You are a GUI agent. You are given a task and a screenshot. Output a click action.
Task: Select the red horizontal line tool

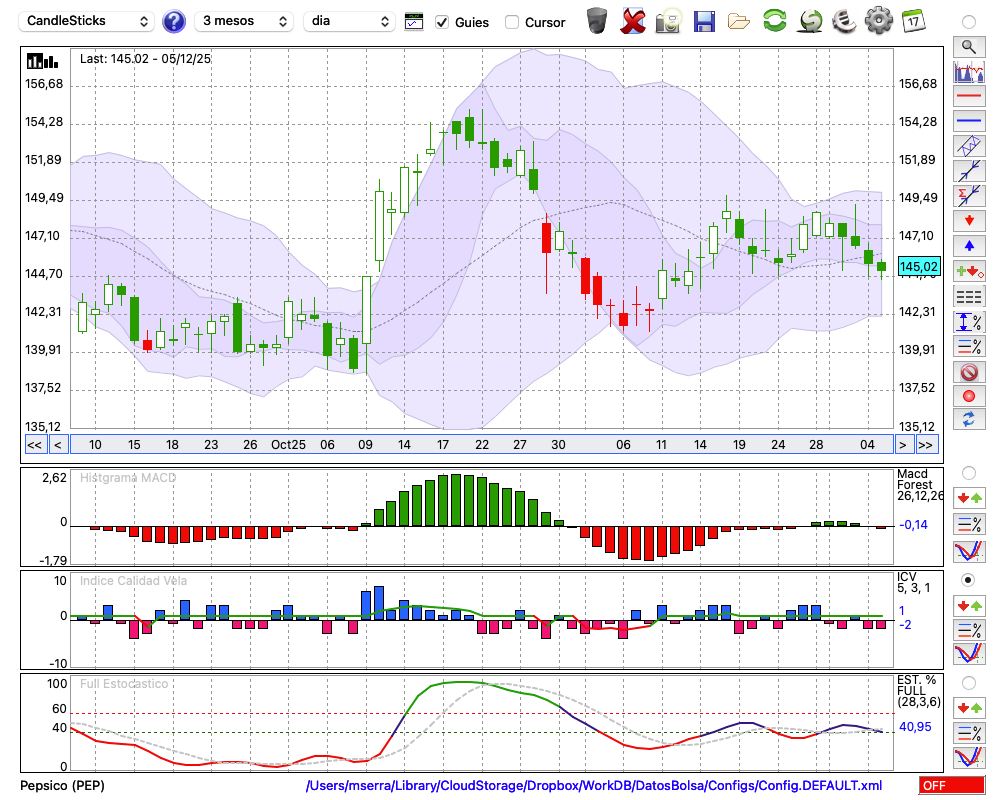pyautogui.click(x=968, y=97)
